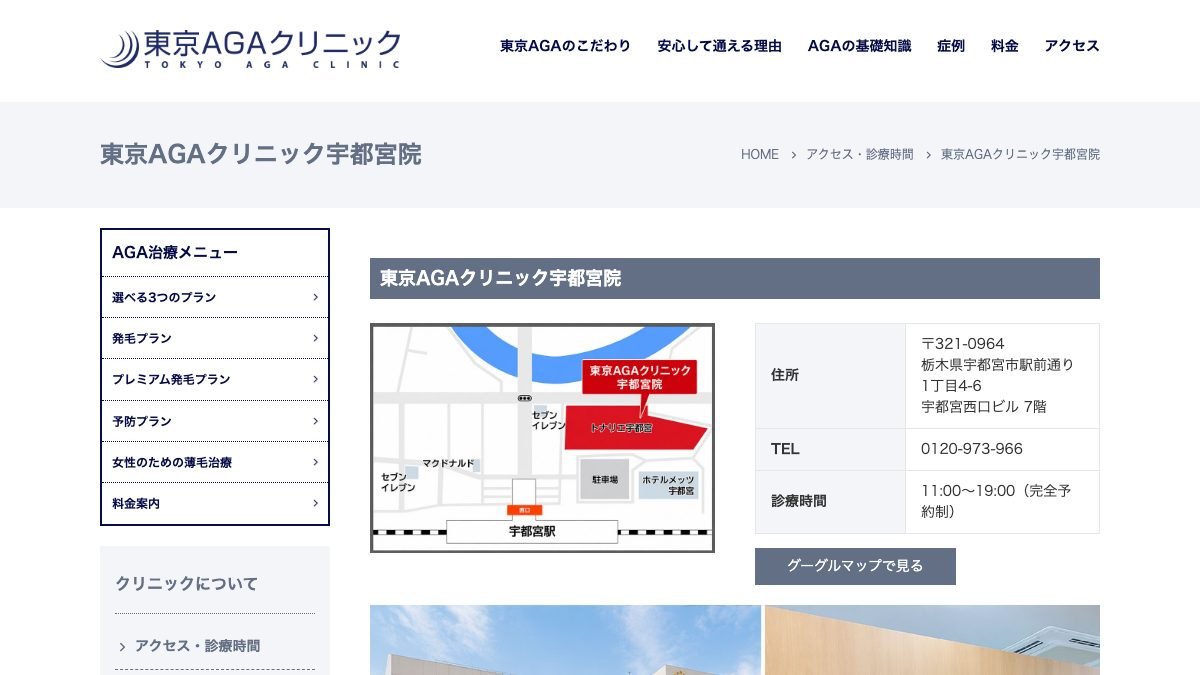Click the phone number 0120-973-966
Viewport: 1200px width, 675px height.
(972, 449)
